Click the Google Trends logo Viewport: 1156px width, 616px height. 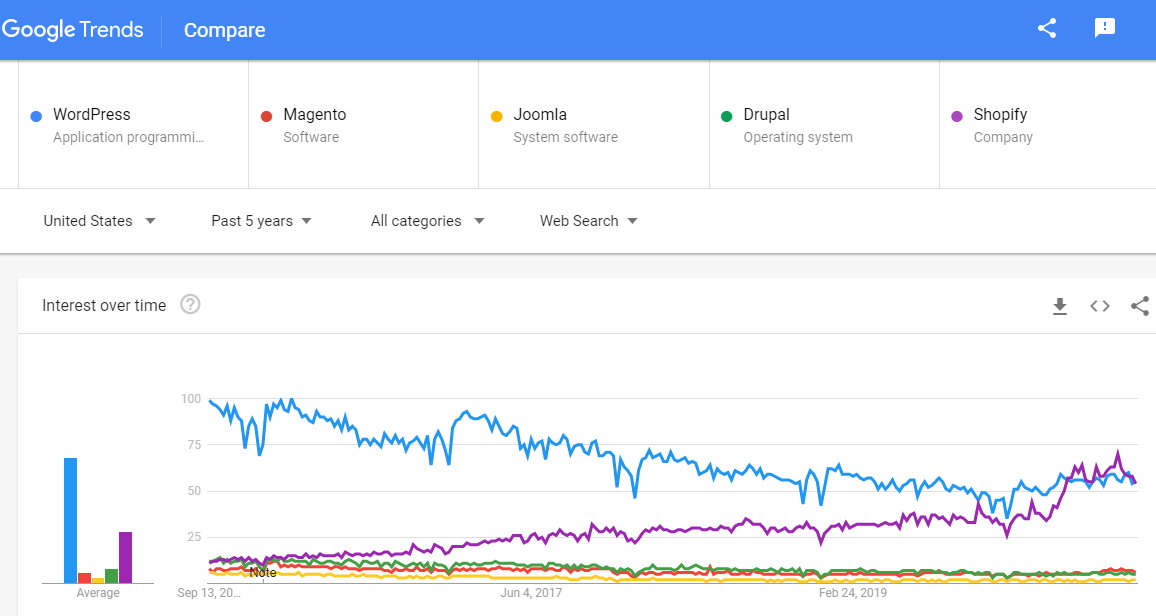[73, 29]
